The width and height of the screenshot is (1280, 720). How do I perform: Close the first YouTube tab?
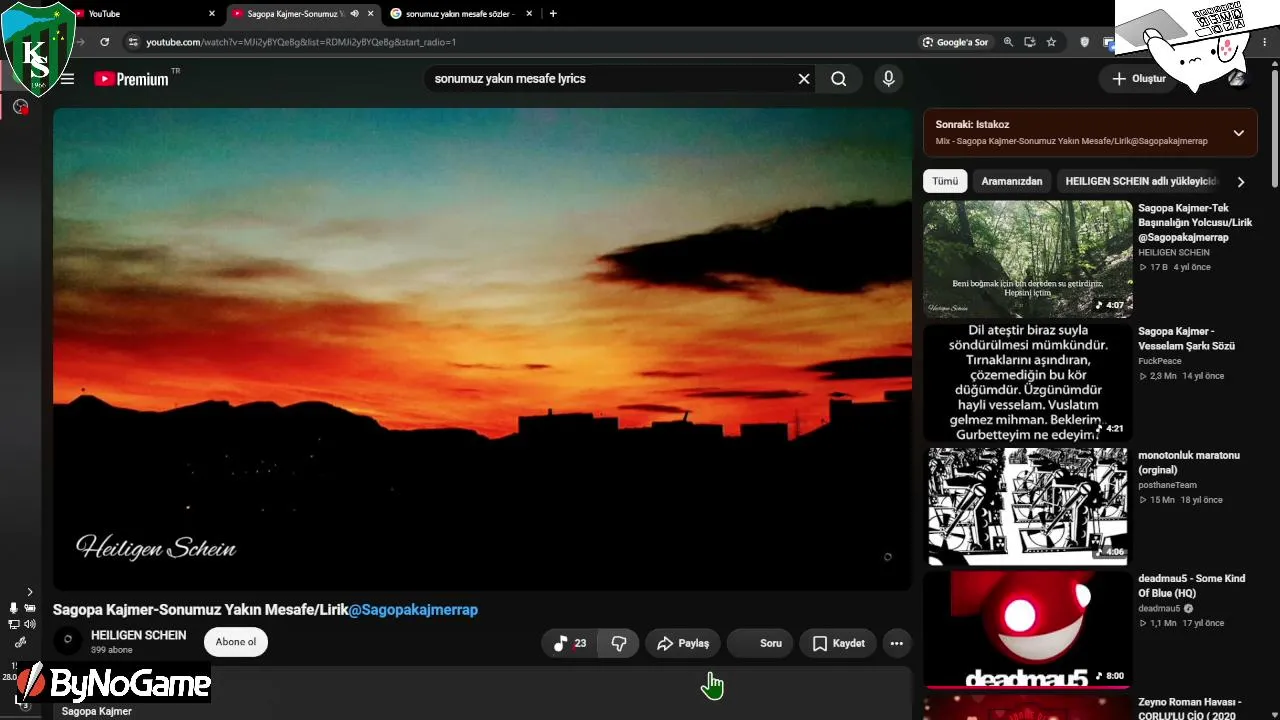click(x=212, y=14)
